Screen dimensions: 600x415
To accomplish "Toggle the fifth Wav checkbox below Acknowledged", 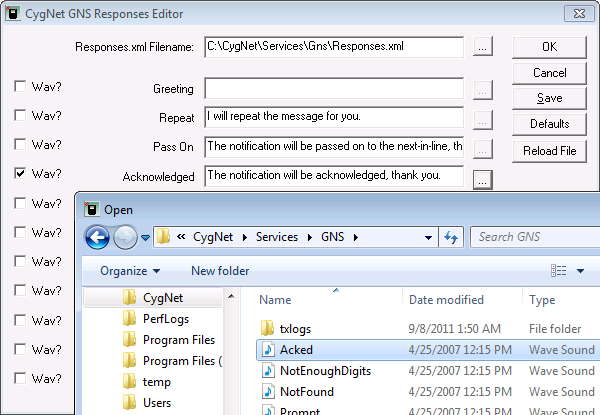I will click(x=20, y=203).
